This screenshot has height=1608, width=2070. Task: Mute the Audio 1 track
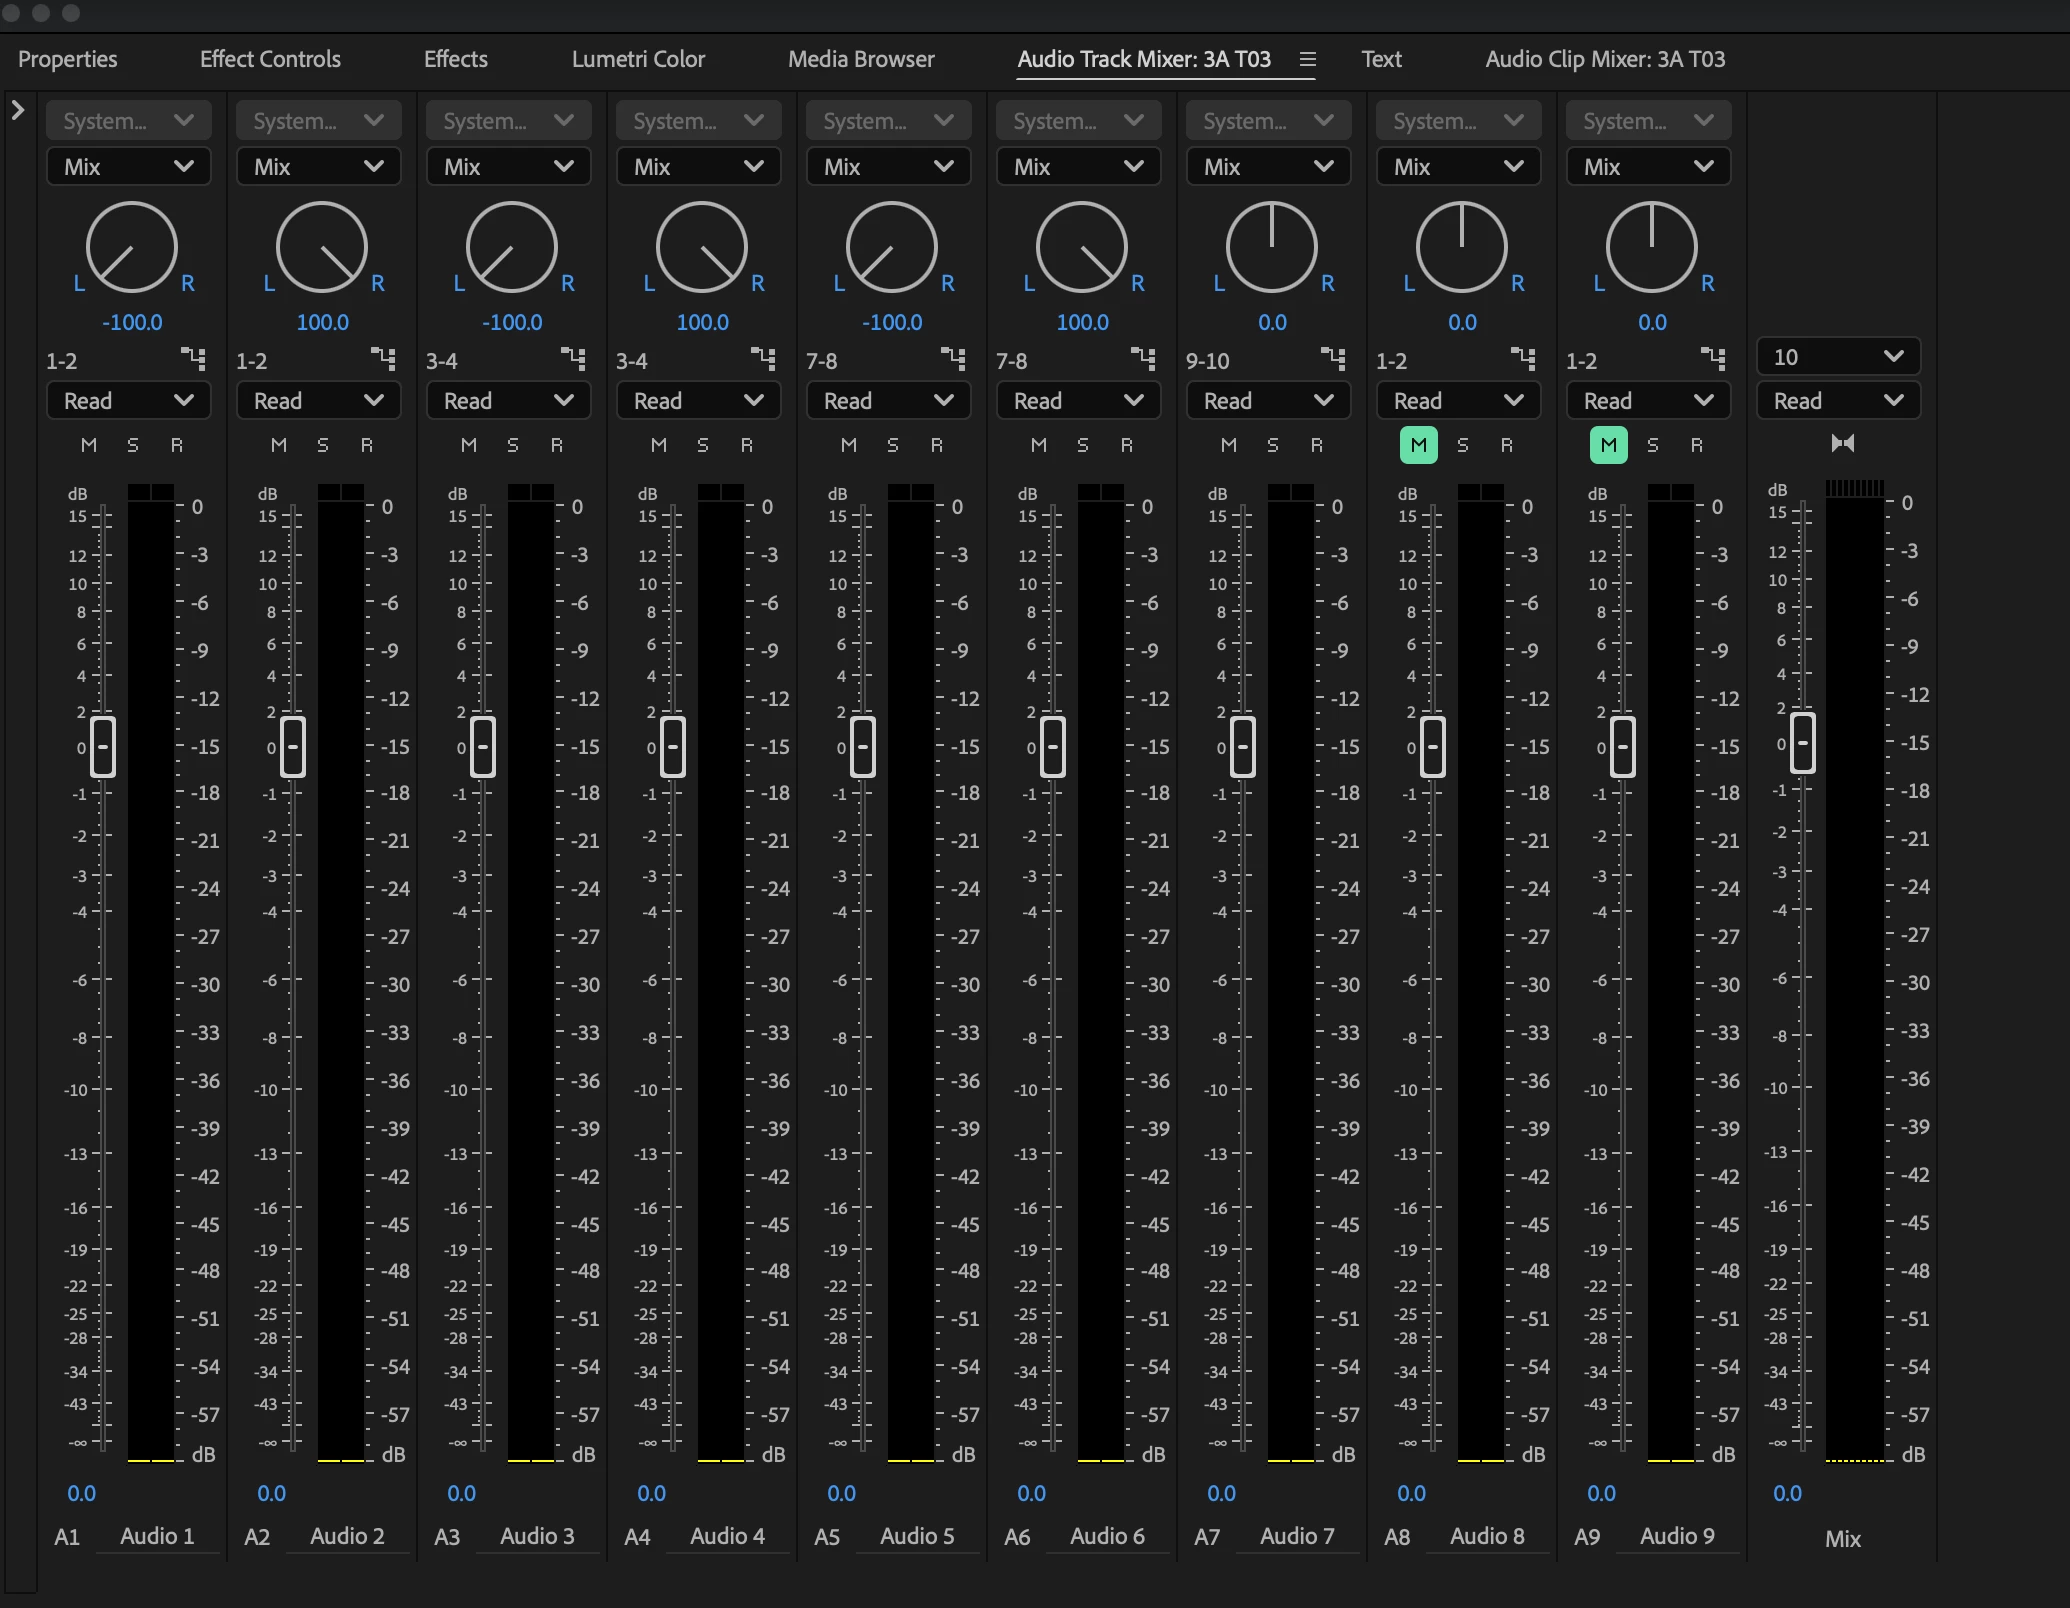89,445
